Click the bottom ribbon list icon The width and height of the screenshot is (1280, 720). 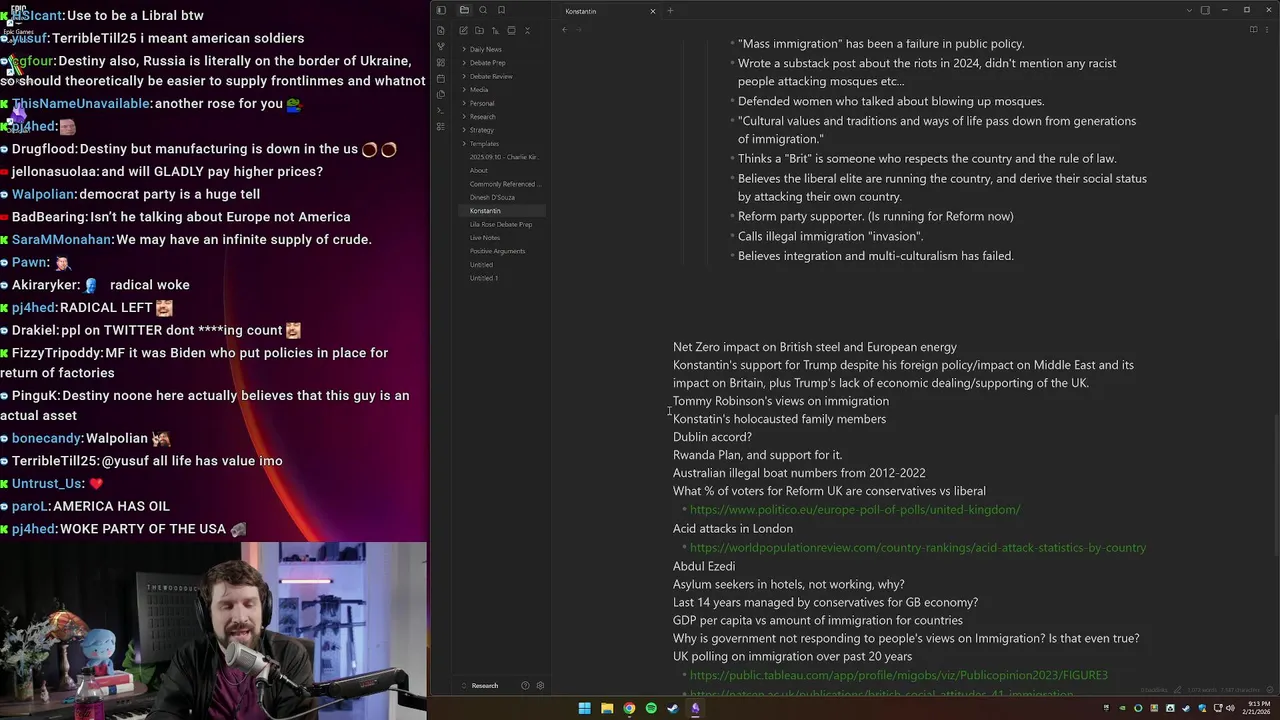click(441, 126)
